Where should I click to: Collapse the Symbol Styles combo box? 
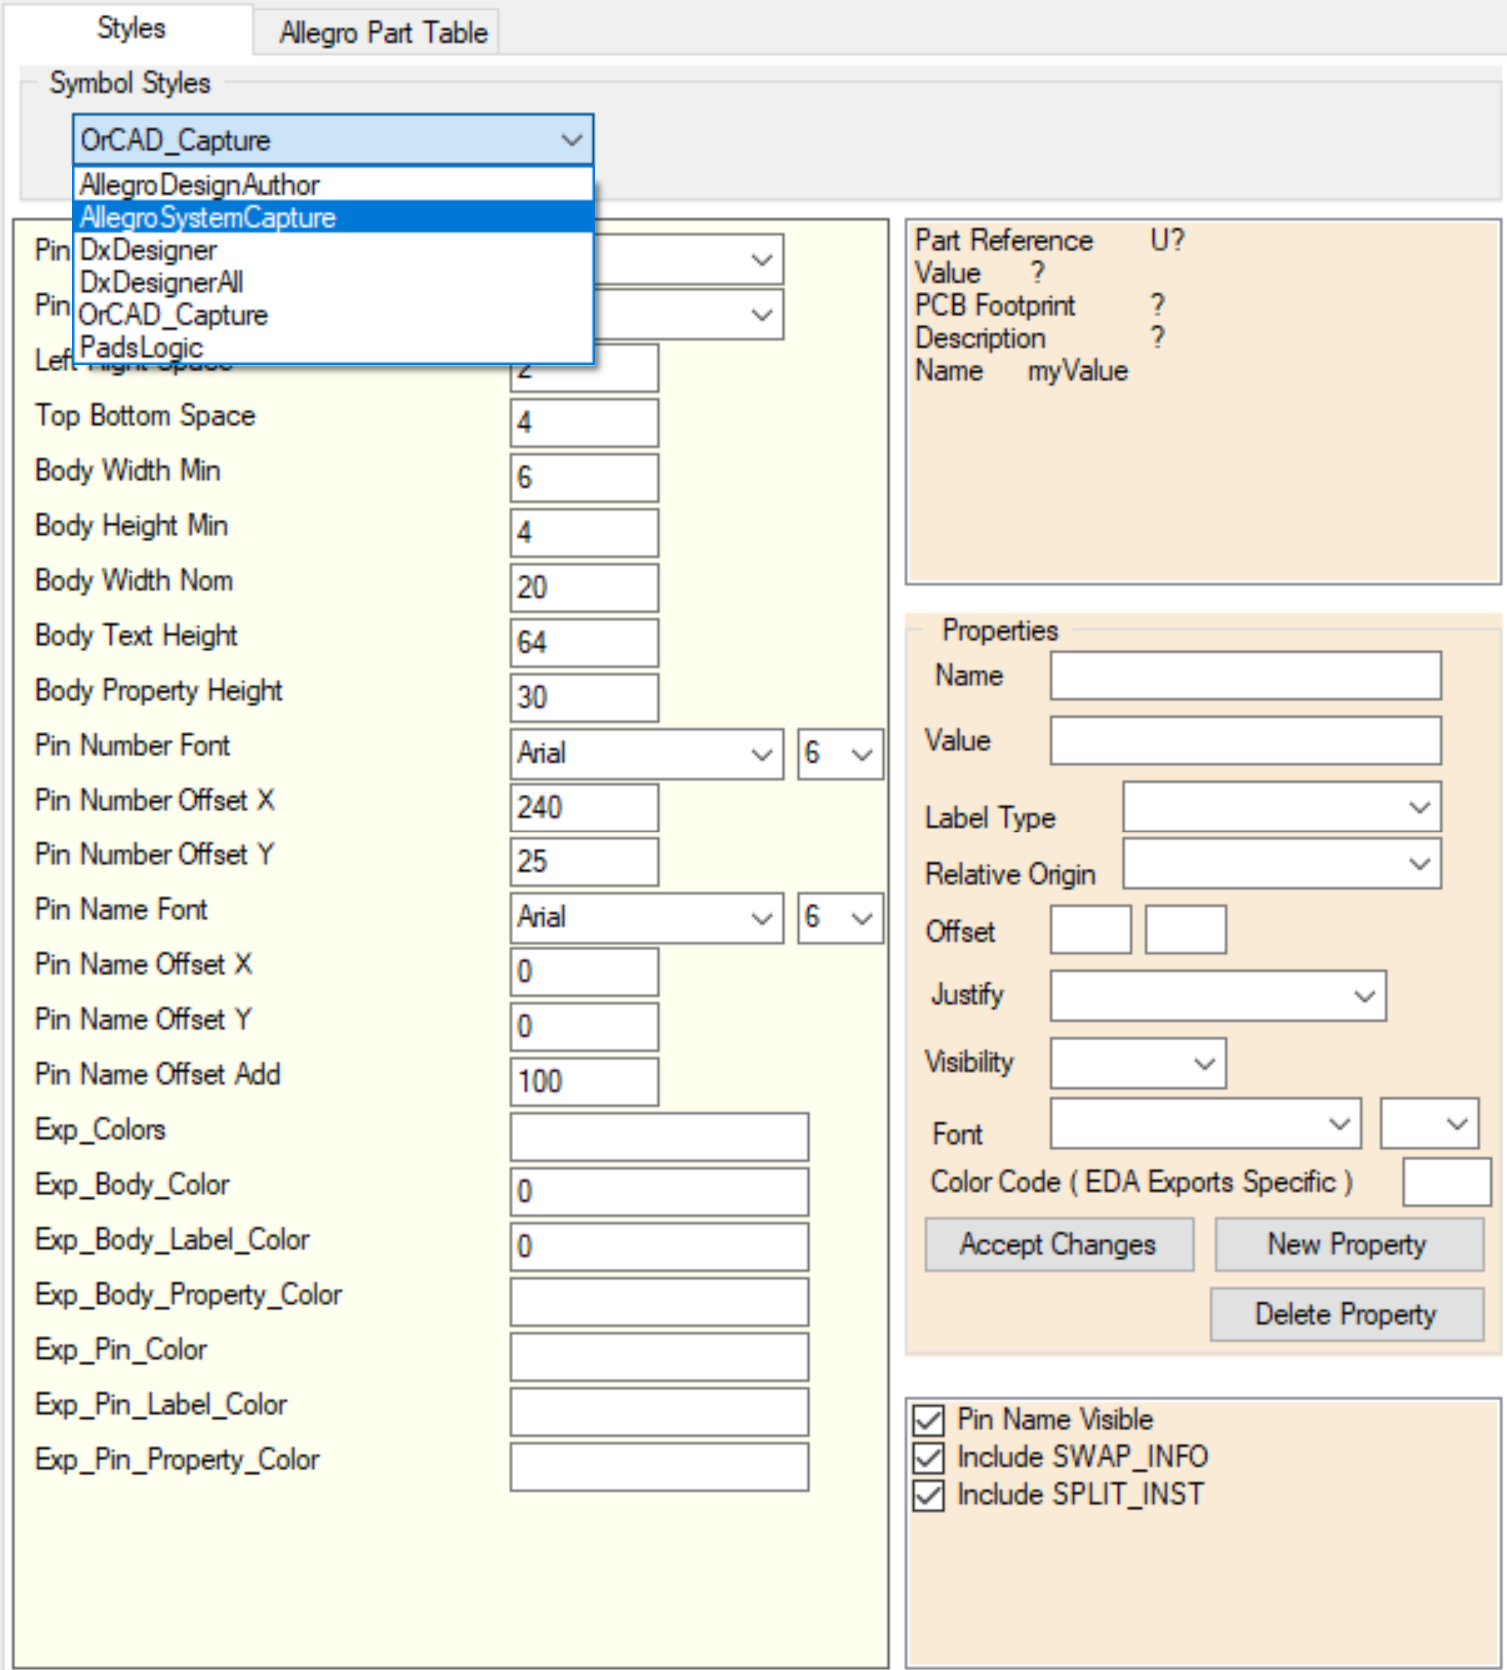pyautogui.click(x=571, y=140)
